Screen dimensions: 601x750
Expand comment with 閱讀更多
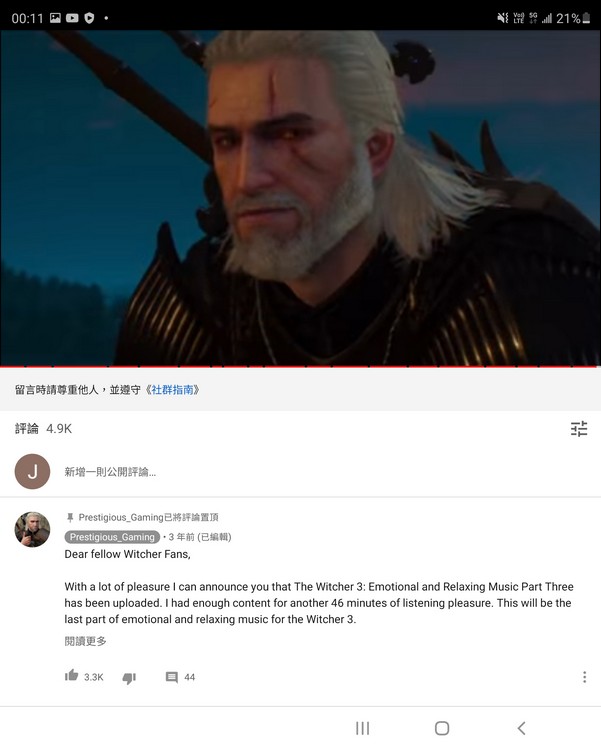(x=86, y=641)
